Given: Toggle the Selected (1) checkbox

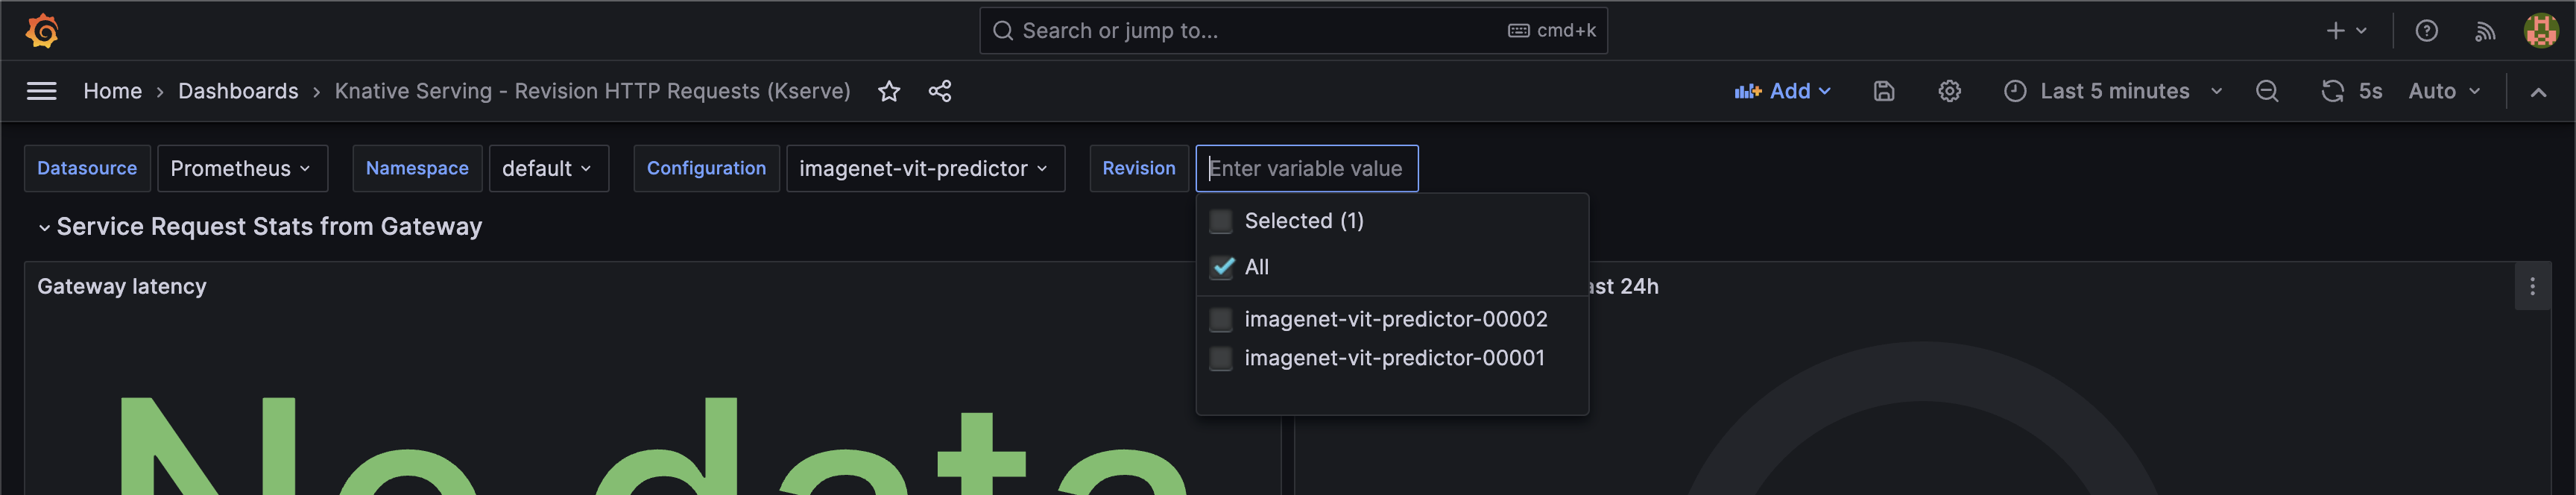Looking at the screenshot, I should click(1221, 221).
